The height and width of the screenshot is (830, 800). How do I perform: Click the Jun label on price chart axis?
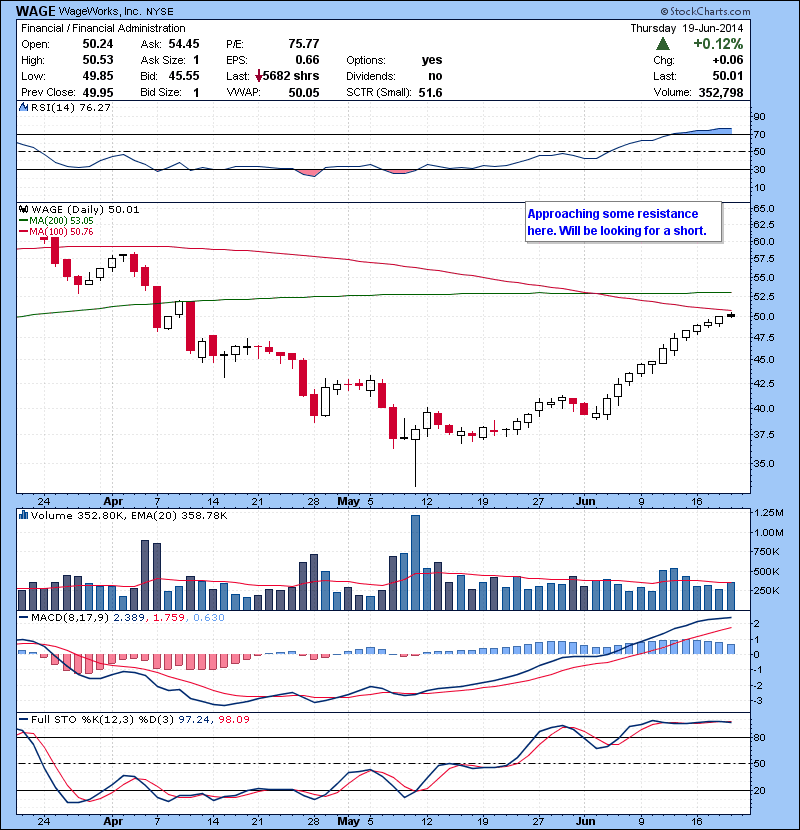[x=586, y=501]
